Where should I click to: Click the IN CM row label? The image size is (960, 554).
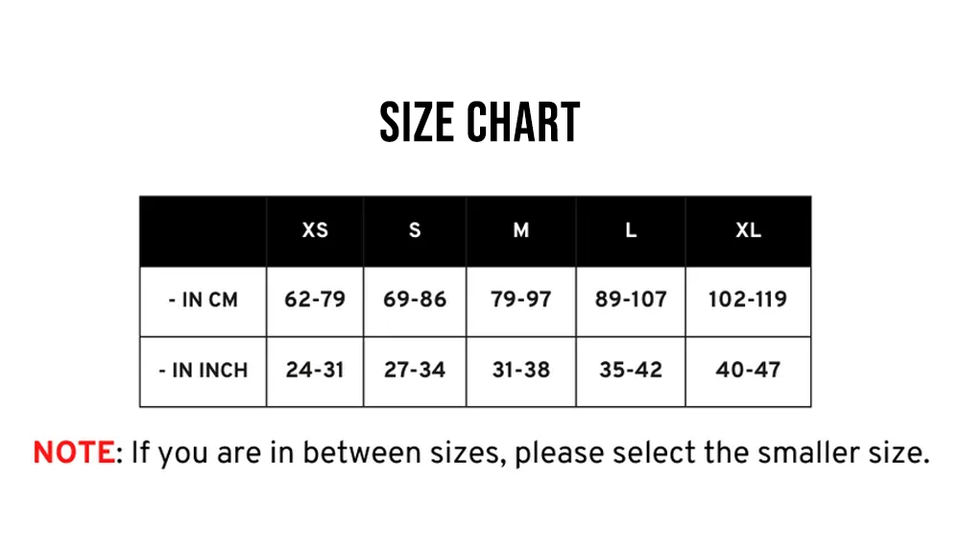204,300
